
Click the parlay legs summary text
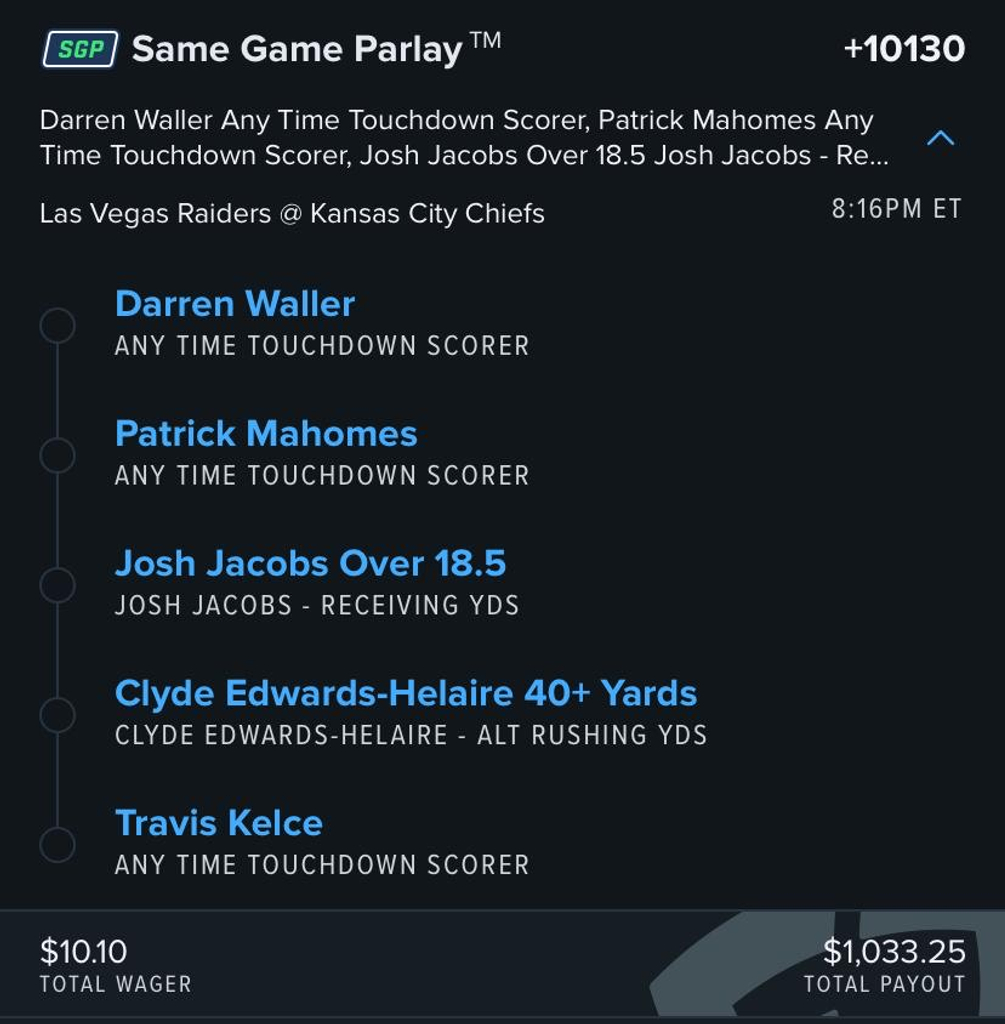[x=463, y=138]
